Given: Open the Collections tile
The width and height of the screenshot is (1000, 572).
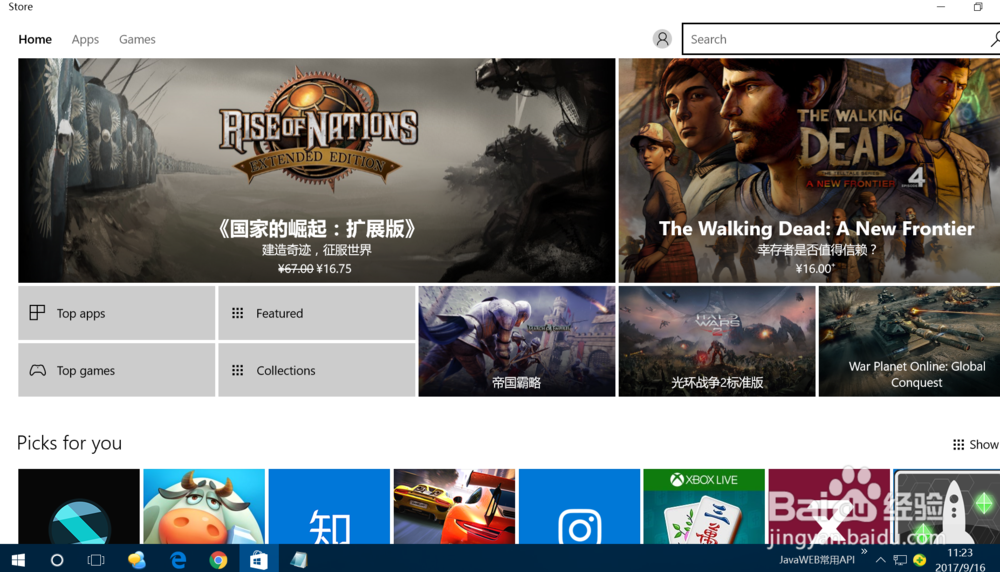Looking at the screenshot, I should [x=317, y=370].
